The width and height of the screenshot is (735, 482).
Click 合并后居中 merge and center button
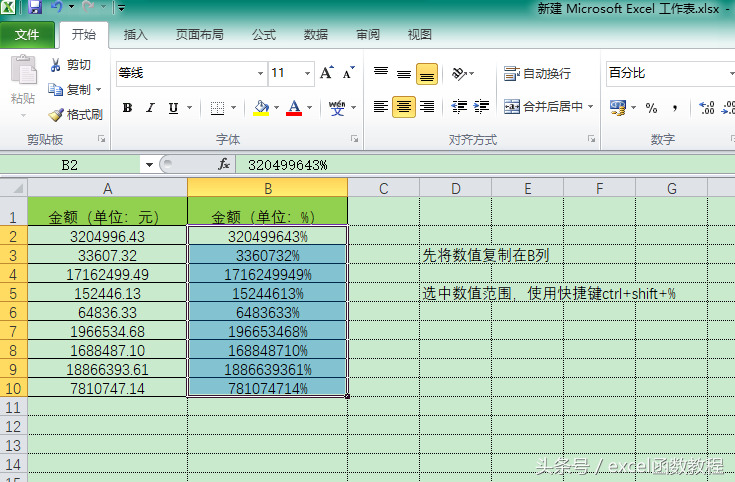543,107
